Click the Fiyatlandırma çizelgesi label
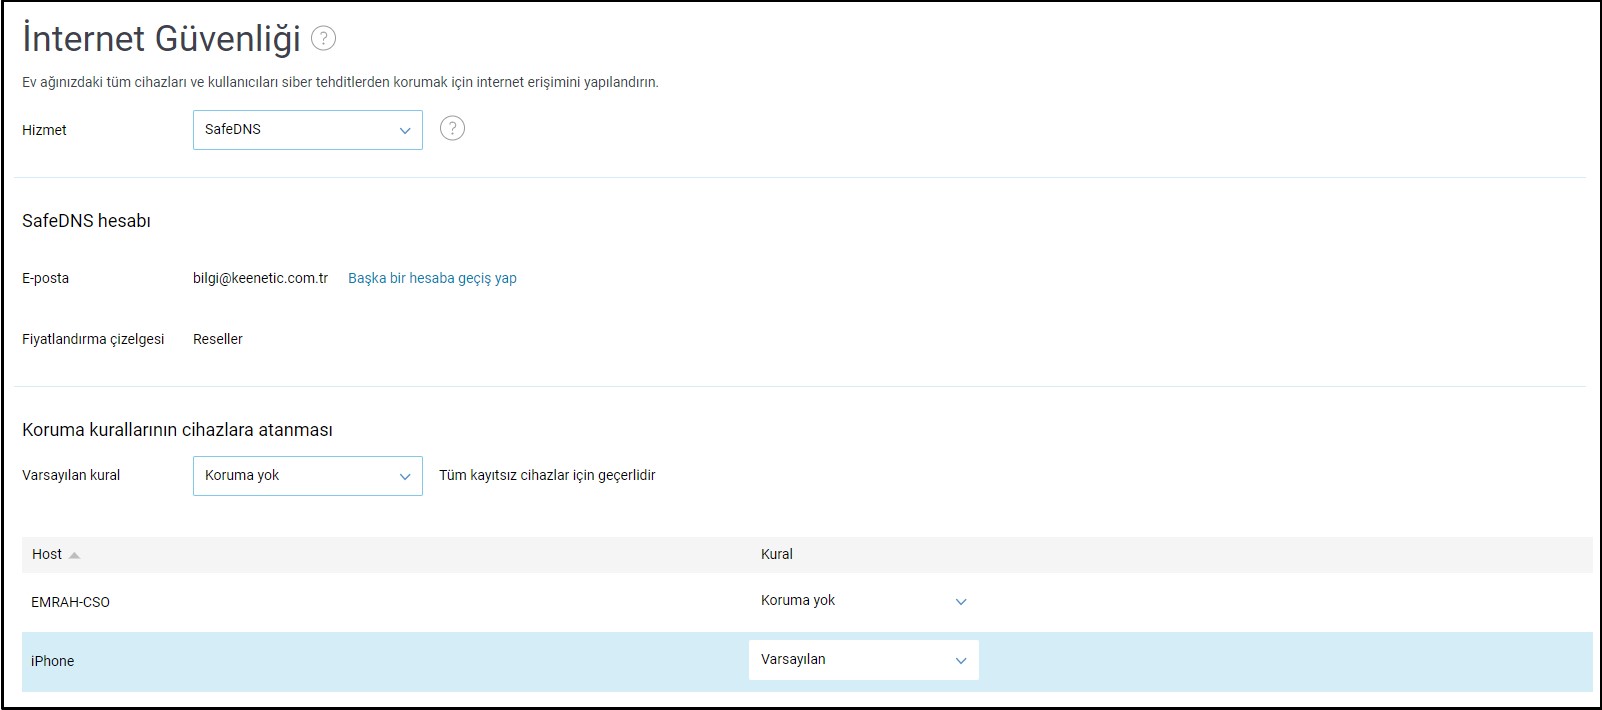This screenshot has height=710, width=1602. point(93,339)
